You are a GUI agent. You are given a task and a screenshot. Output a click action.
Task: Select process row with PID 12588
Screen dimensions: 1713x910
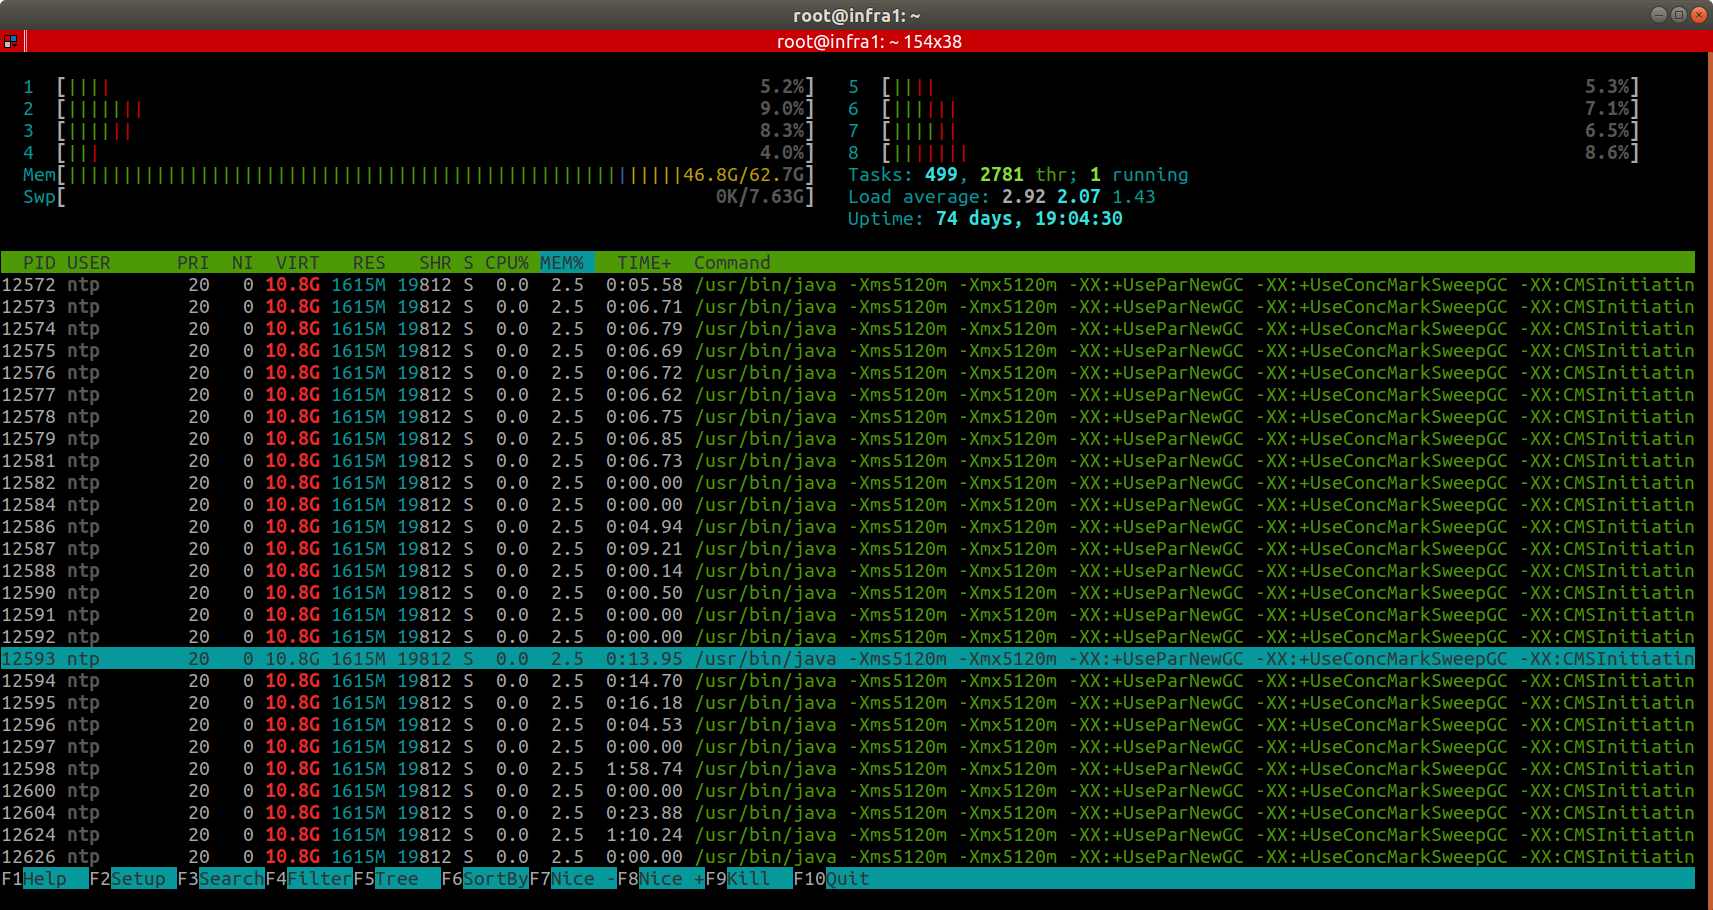[x=848, y=571]
